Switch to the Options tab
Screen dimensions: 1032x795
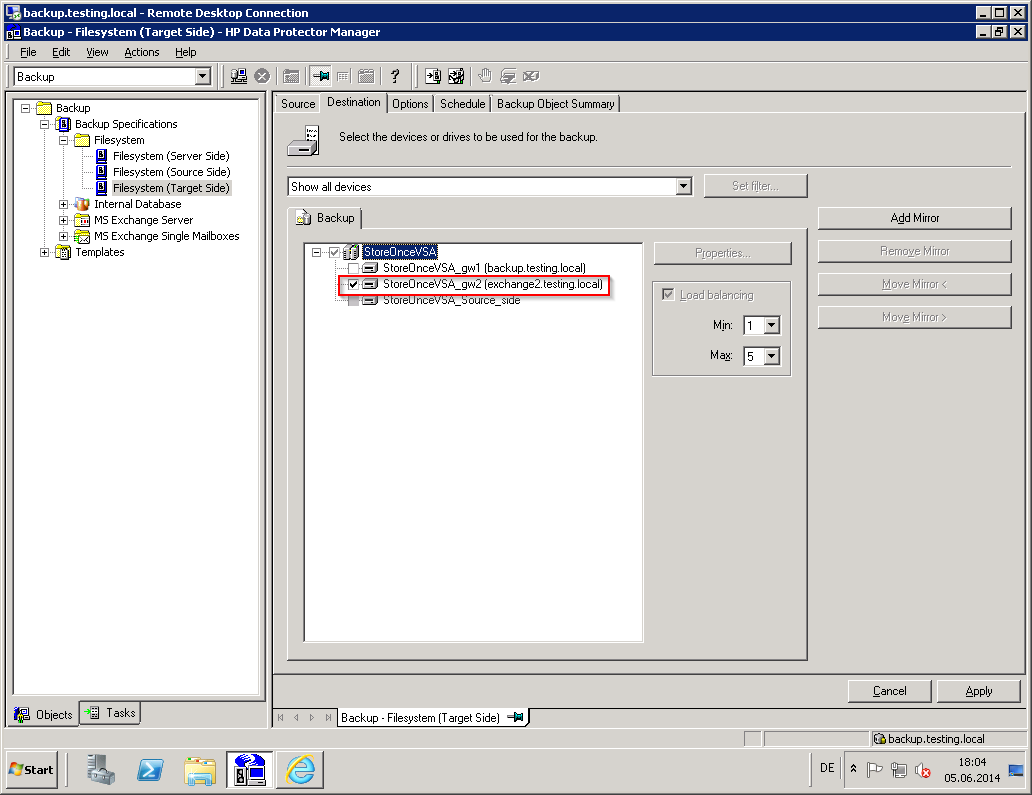410,104
